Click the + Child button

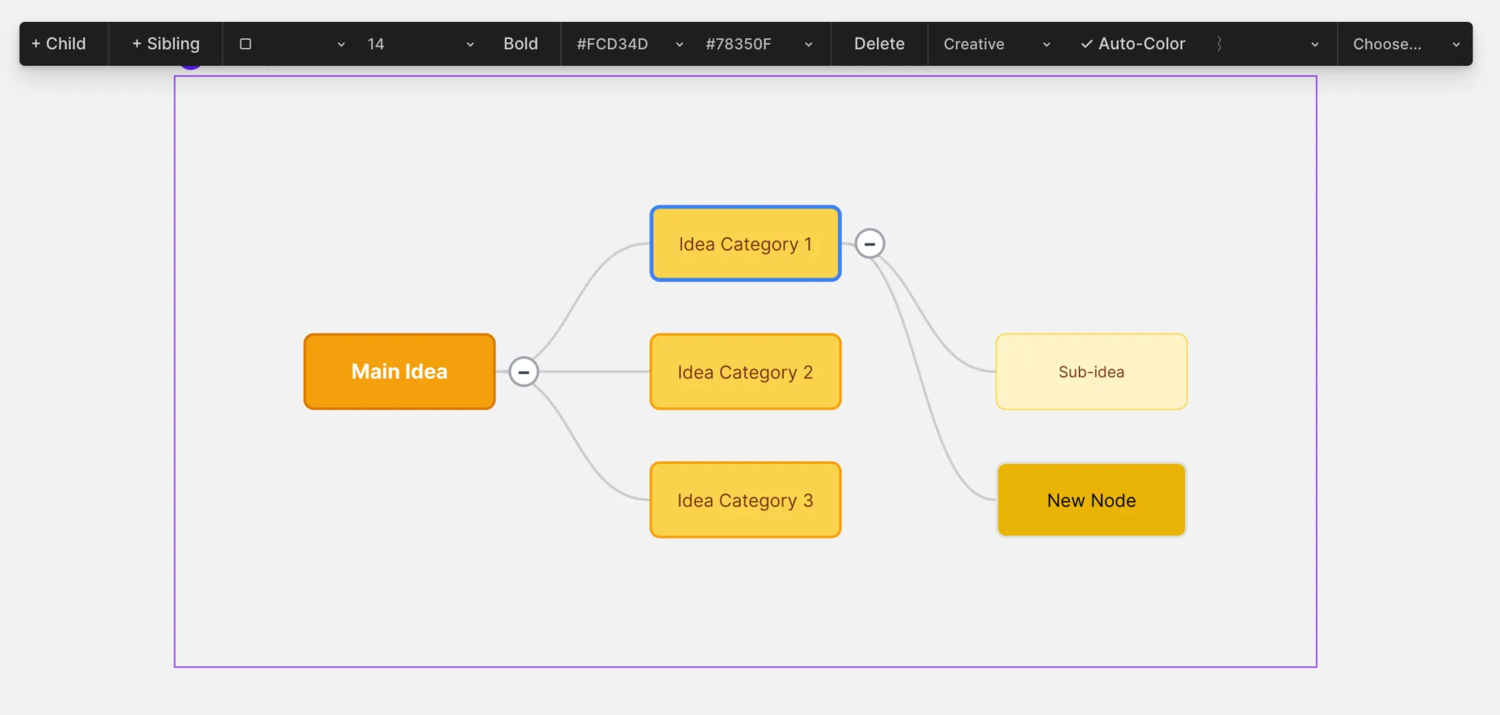(59, 44)
